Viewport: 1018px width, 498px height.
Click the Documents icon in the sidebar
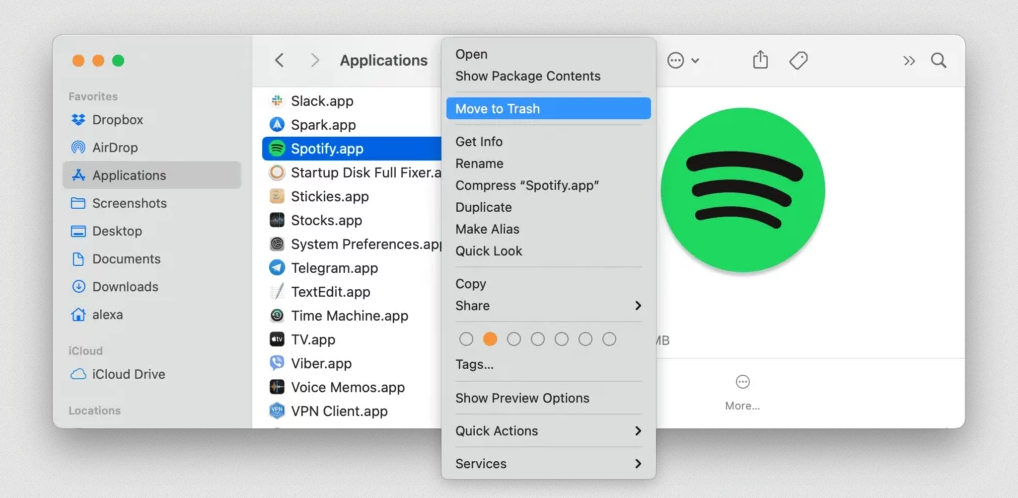coord(78,259)
